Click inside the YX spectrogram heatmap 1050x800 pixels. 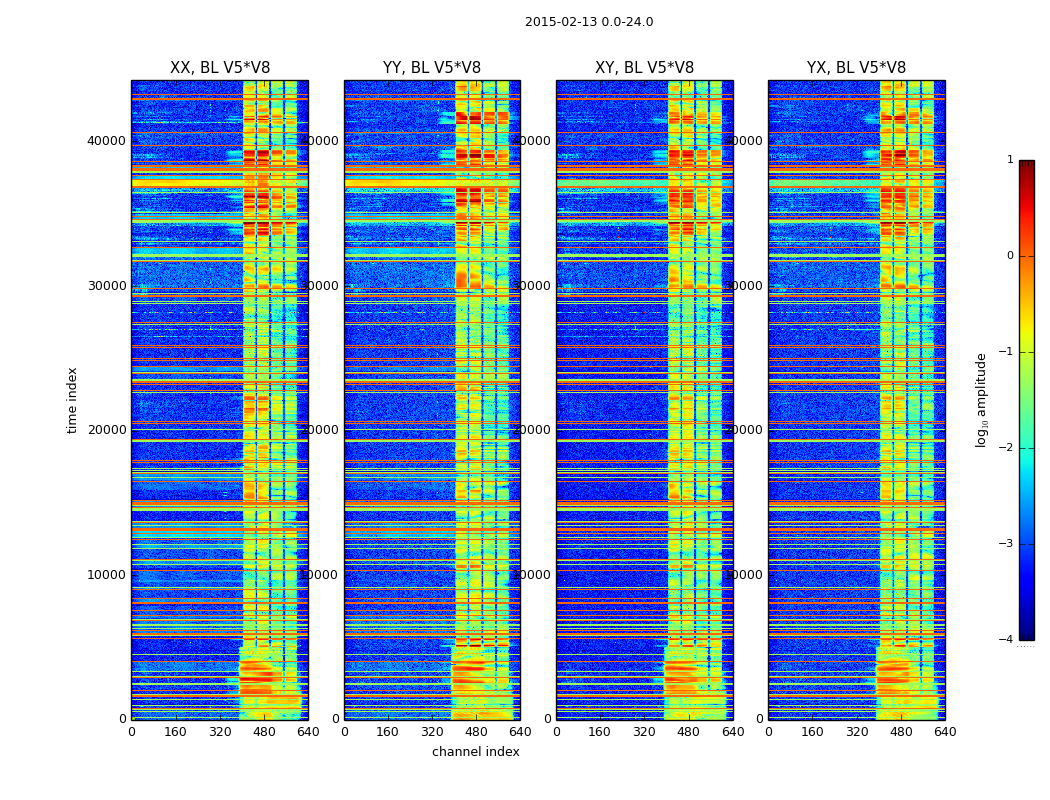point(856,400)
